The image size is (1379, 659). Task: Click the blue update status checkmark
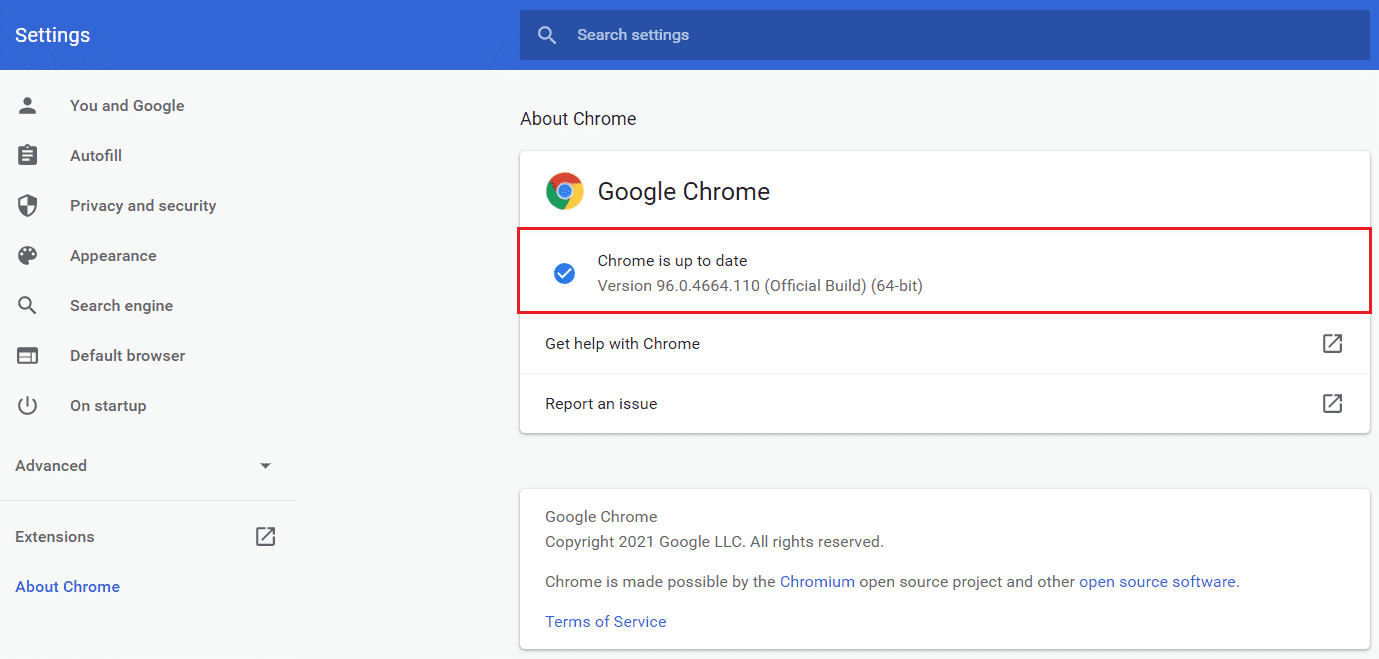[564, 271]
